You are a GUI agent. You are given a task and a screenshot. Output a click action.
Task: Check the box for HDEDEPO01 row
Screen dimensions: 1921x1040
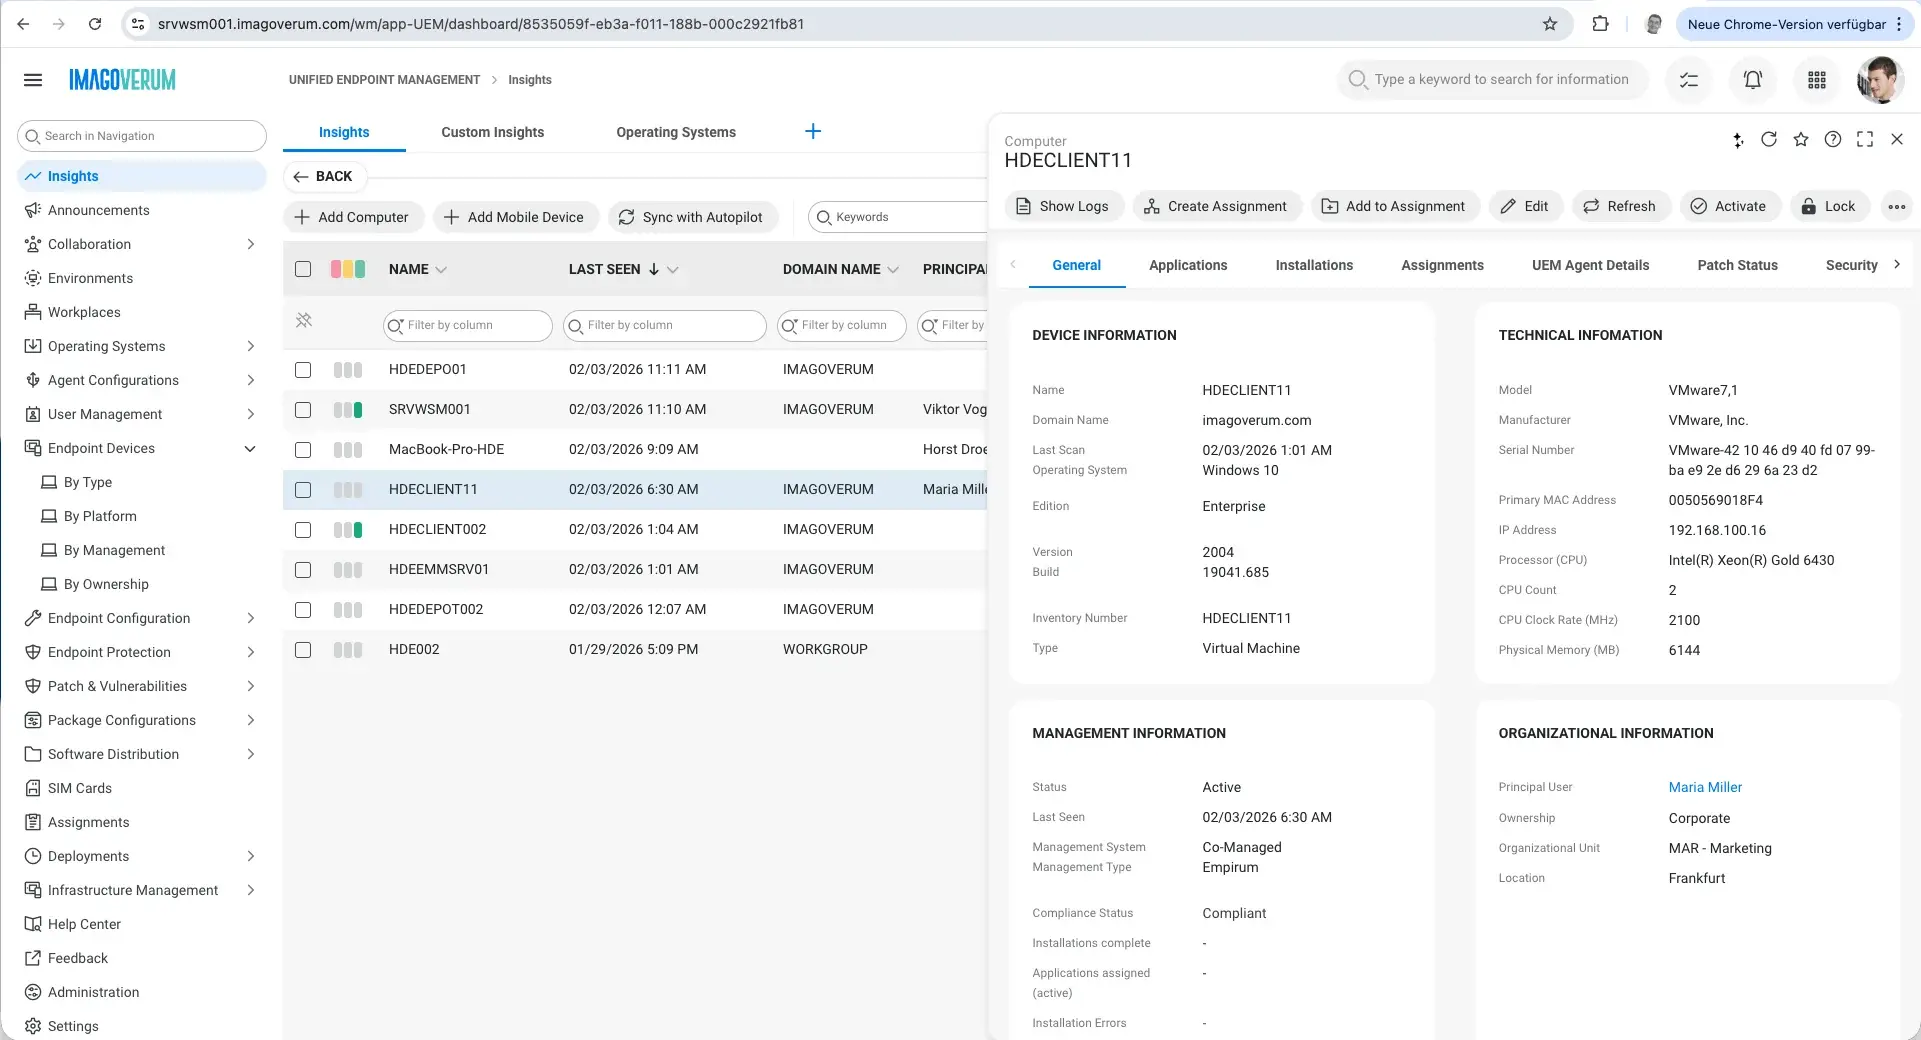point(303,370)
